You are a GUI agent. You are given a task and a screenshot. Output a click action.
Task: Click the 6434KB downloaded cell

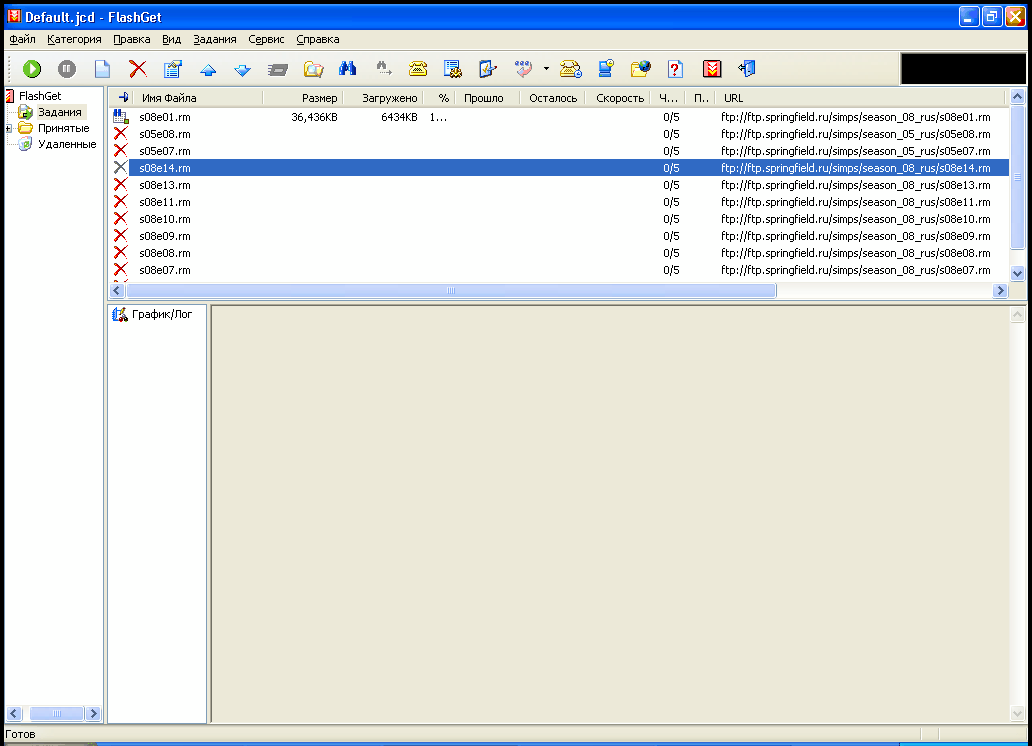(x=399, y=117)
